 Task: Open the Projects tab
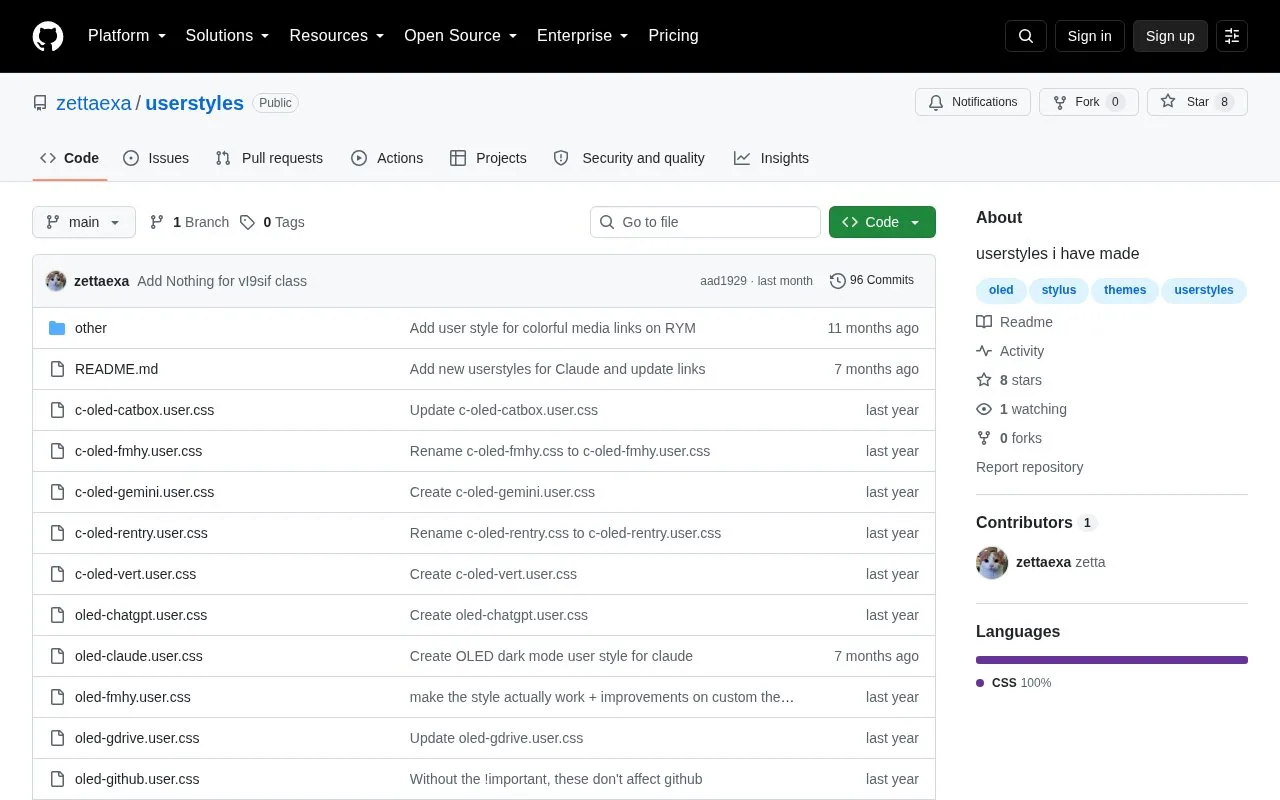(x=488, y=158)
